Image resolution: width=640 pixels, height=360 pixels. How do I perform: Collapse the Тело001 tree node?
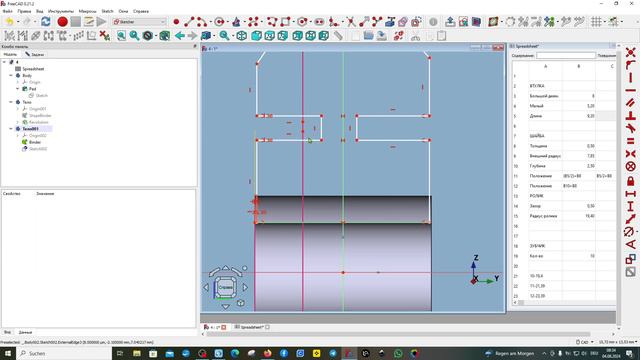pyautogui.click(x=11, y=129)
